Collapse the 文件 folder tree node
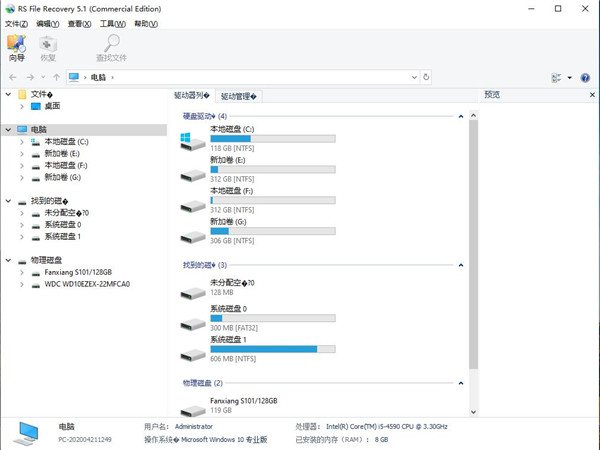Screen dimensions: 600x450 coord(8,94)
